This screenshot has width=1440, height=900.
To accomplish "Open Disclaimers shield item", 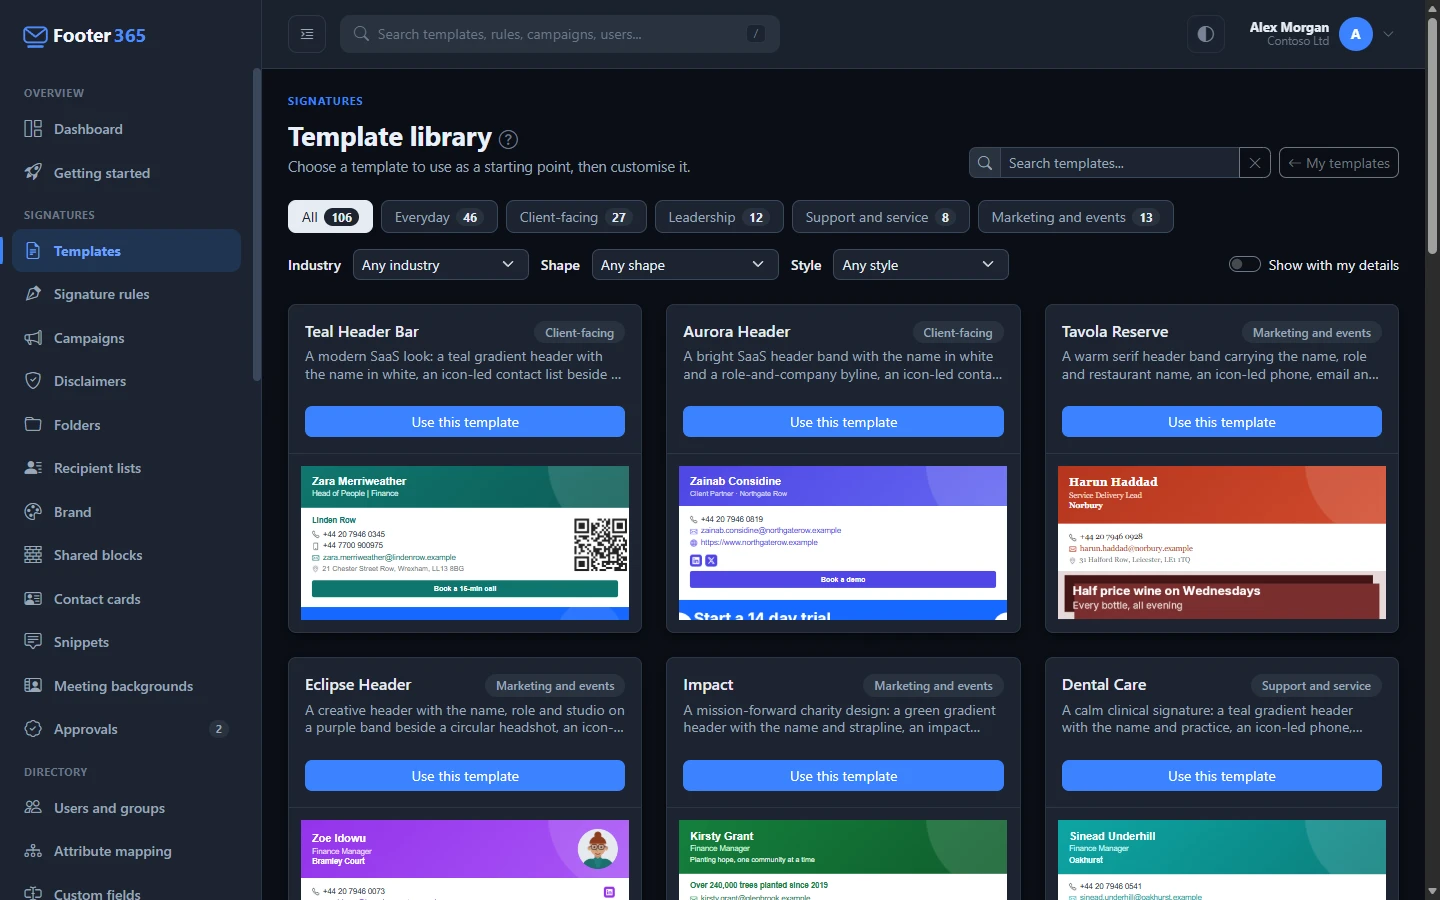I will 127,381.
